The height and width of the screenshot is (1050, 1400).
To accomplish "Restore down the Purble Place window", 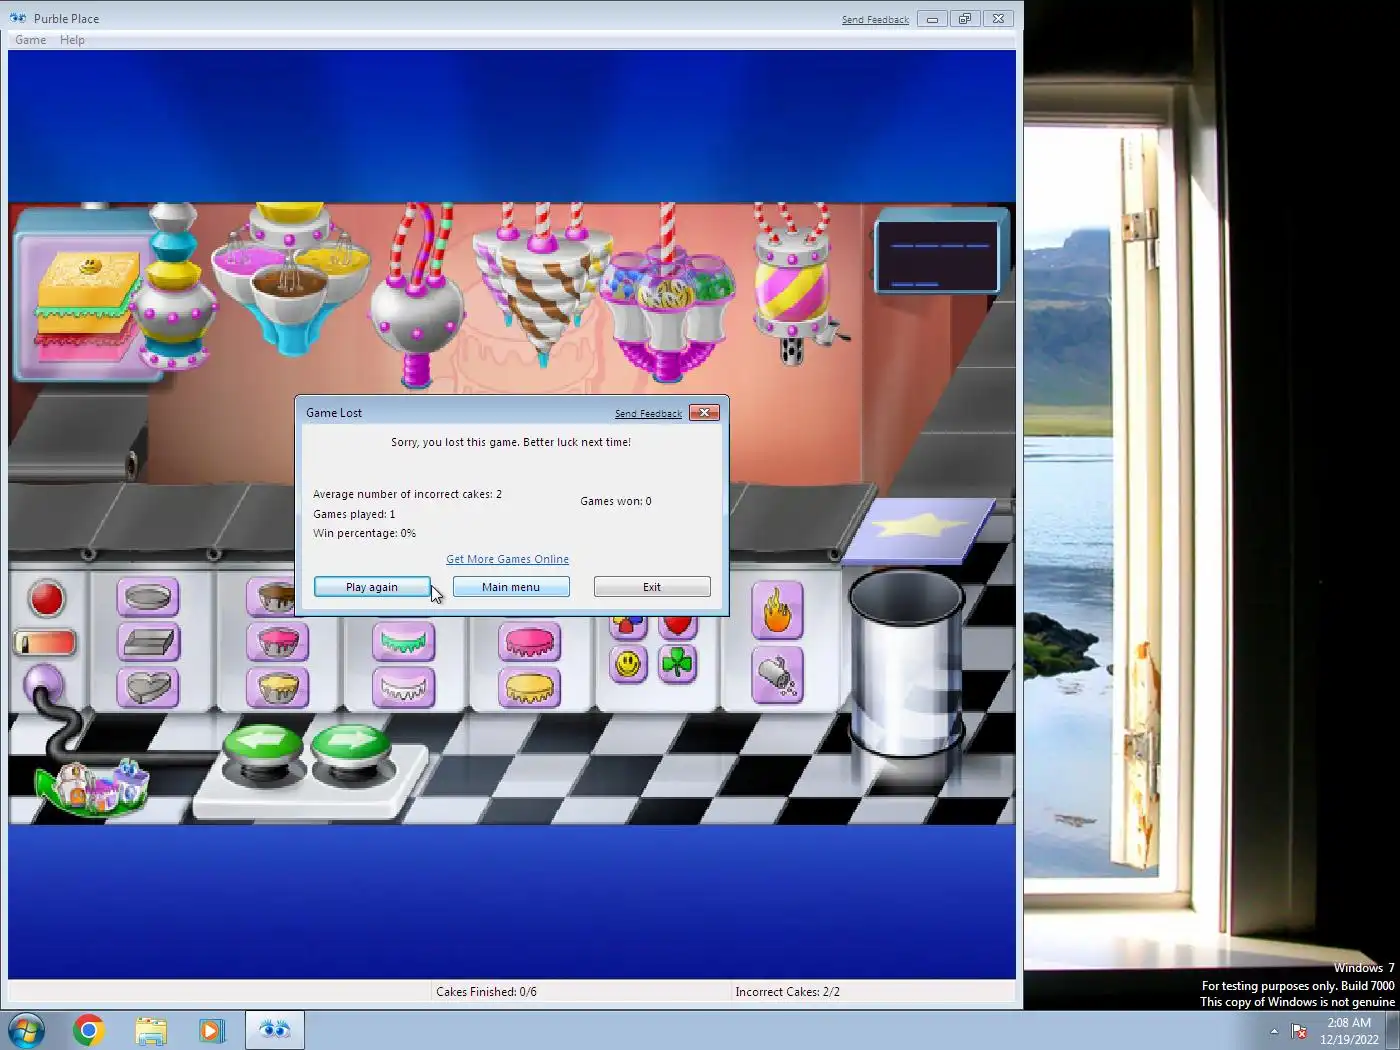I will coord(965,19).
